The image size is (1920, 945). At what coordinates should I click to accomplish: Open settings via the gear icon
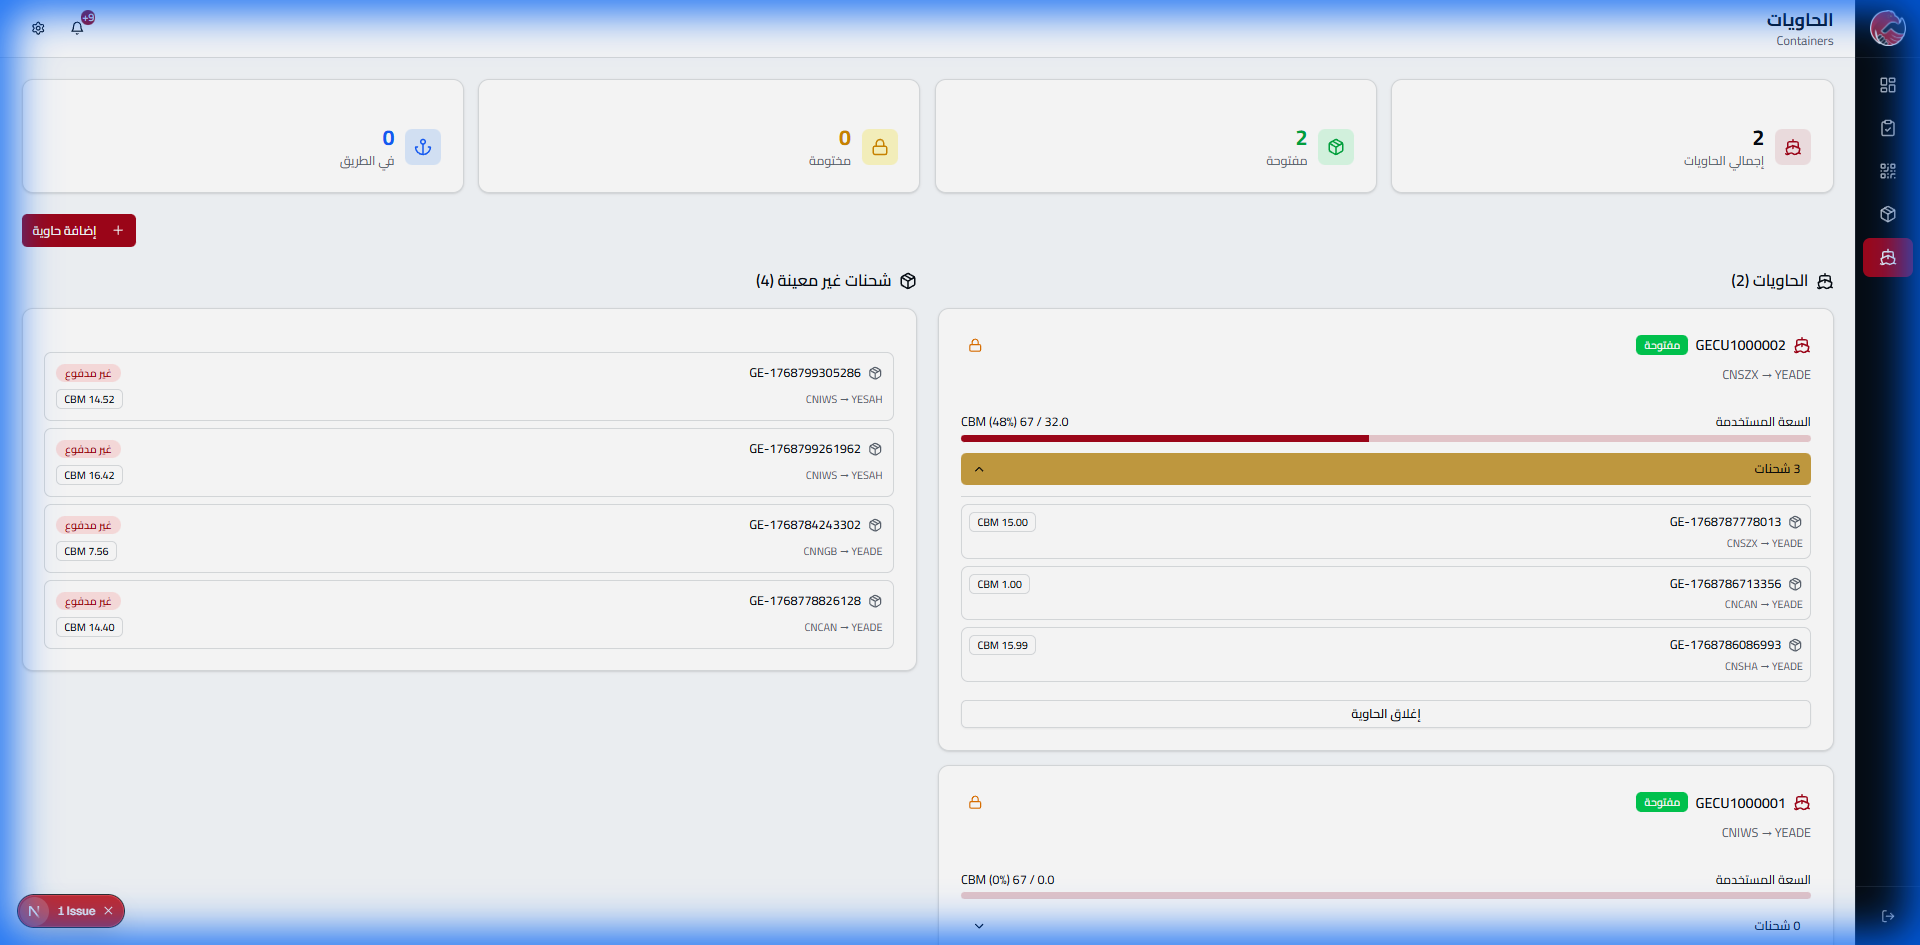point(38,28)
